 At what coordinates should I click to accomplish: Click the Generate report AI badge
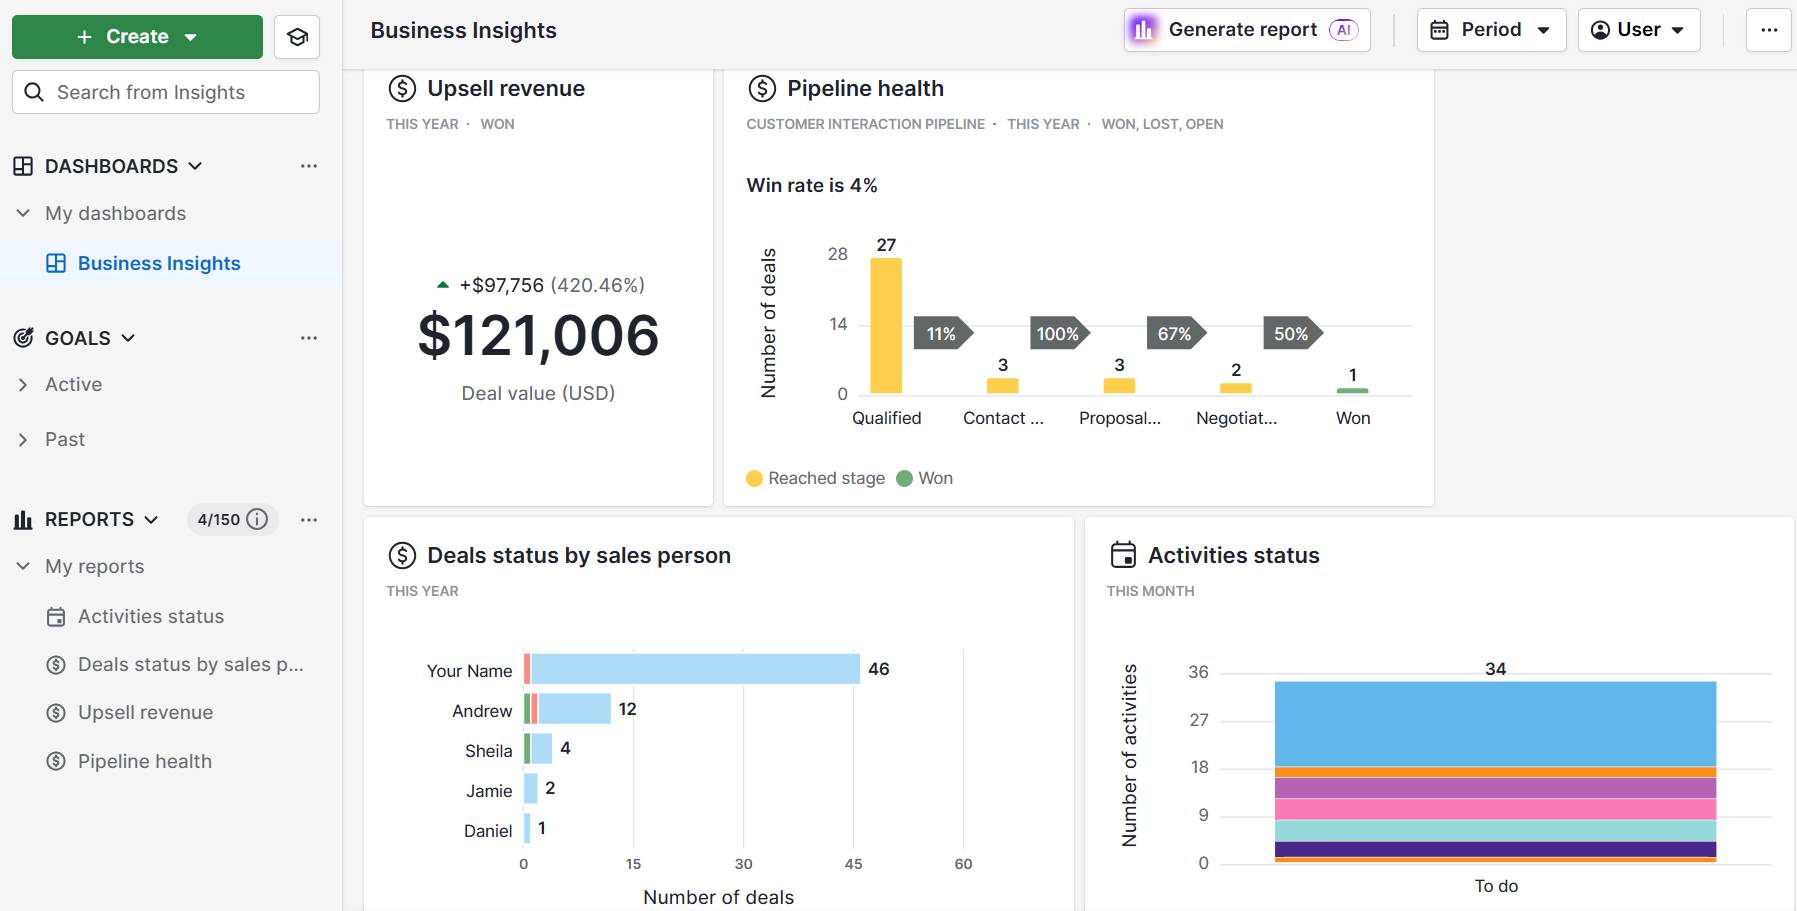[x=1344, y=30]
